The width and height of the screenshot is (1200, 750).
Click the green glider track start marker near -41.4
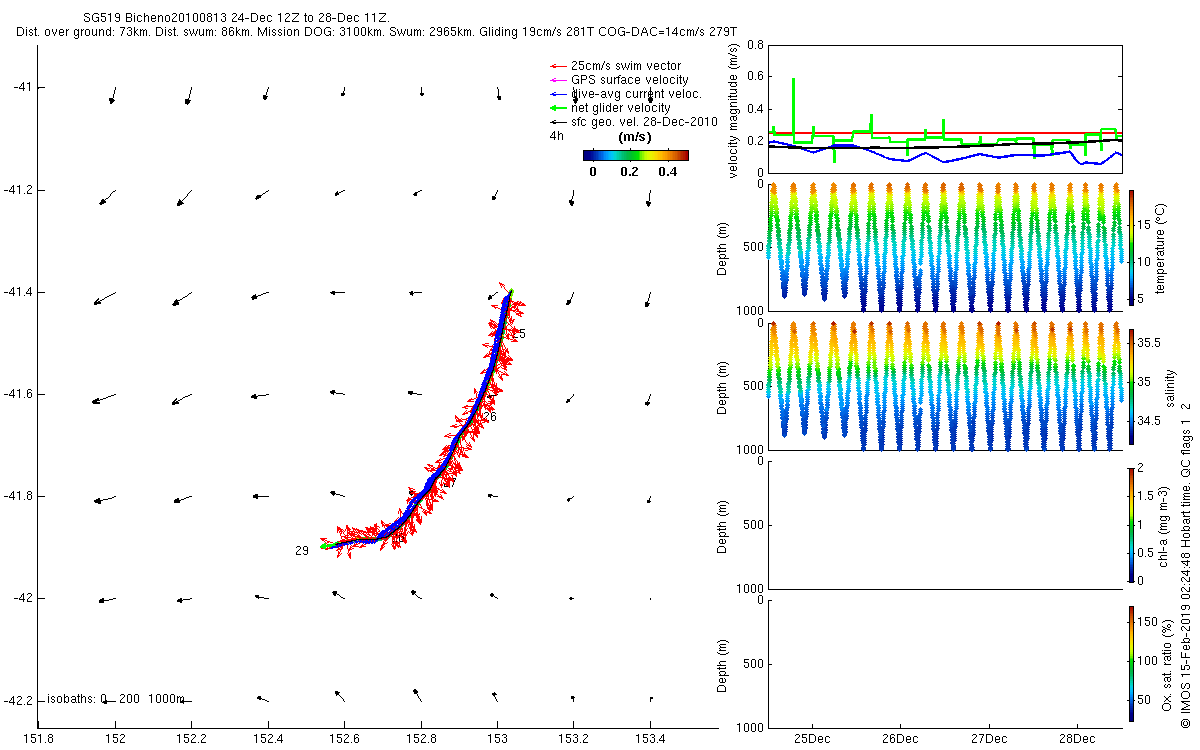click(511, 292)
